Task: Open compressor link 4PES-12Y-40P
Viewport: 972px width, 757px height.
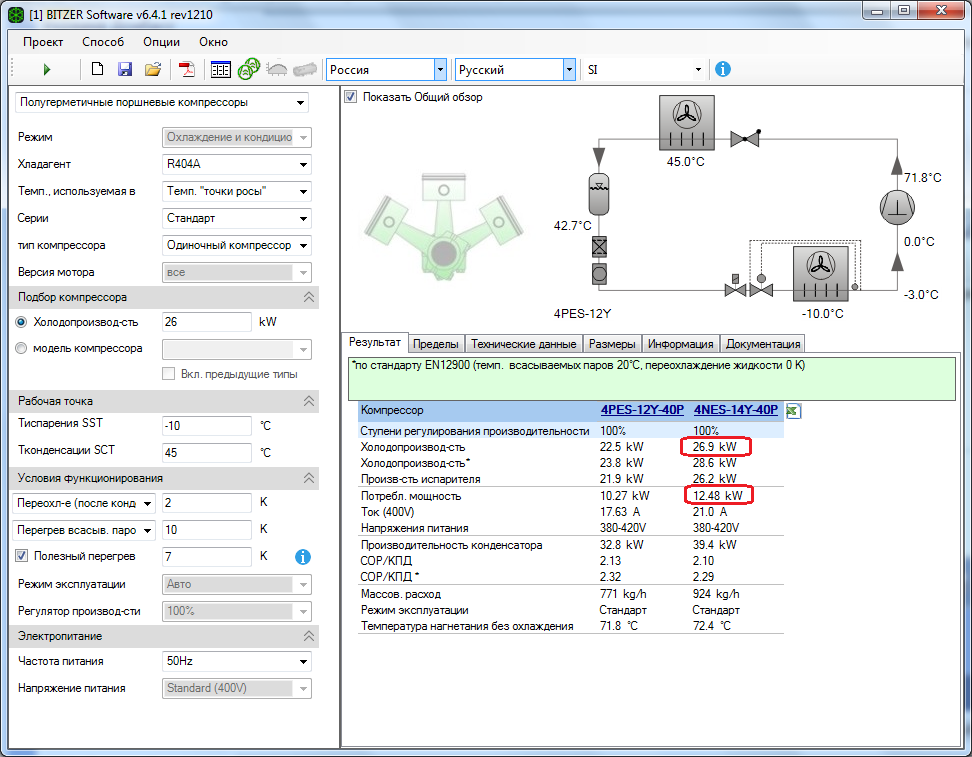Action: (x=642, y=410)
